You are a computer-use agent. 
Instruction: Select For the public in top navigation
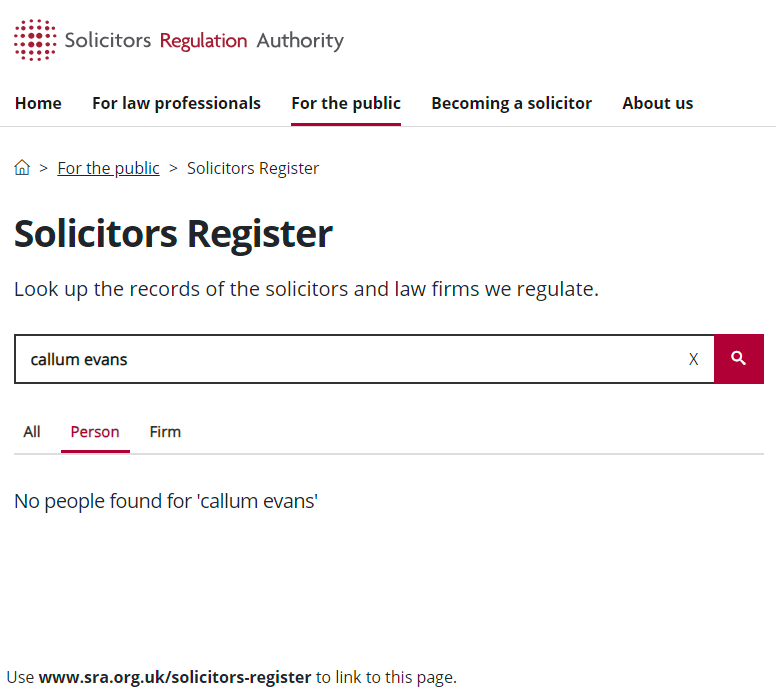pyautogui.click(x=346, y=103)
